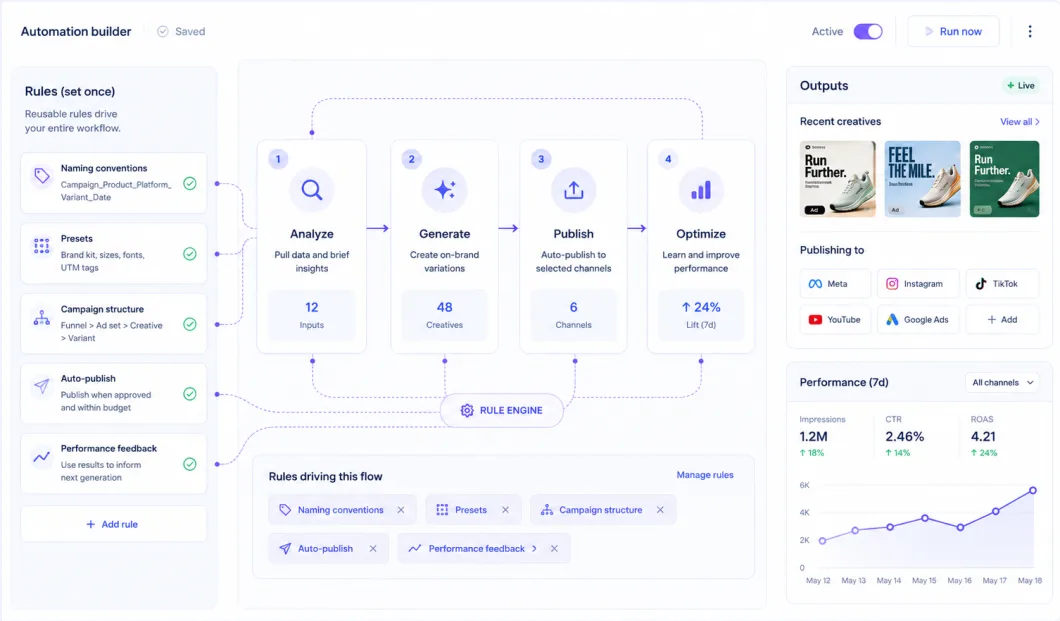This screenshot has width=1060, height=621.
Task: Click the step 4 number badge
Action: (668, 159)
